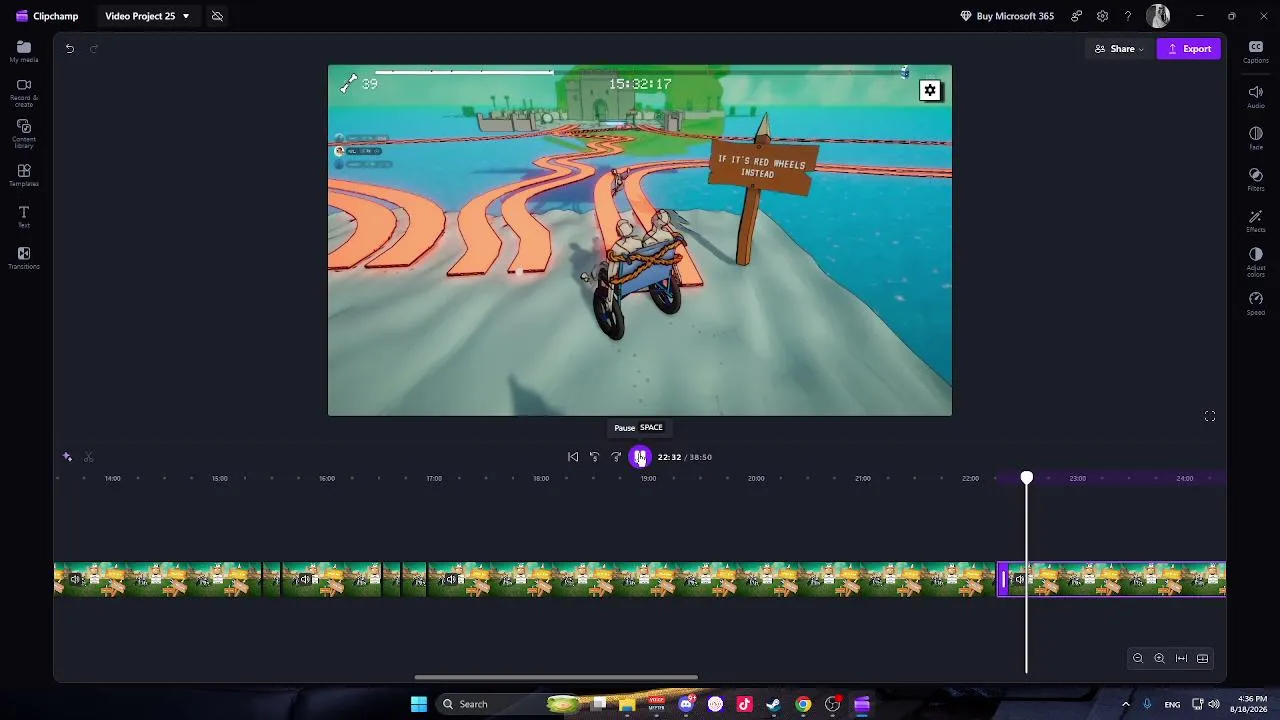Open the Text panel in the sidebar
The height and width of the screenshot is (720, 1280).
pyautogui.click(x=24, y=217)
